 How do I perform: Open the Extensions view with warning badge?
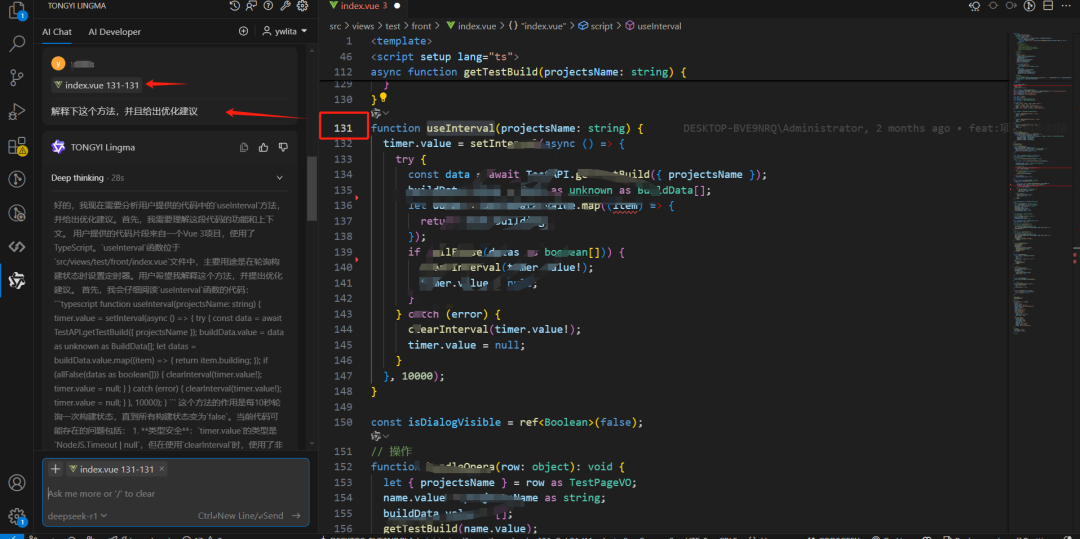click(x=17, y=146)
